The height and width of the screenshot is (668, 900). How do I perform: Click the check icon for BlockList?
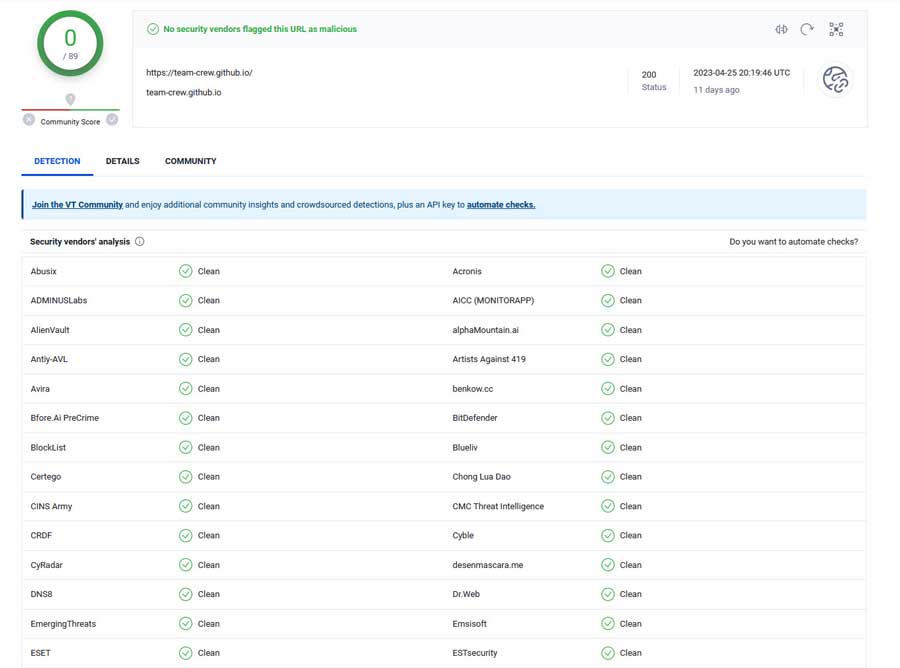point(185,447)
